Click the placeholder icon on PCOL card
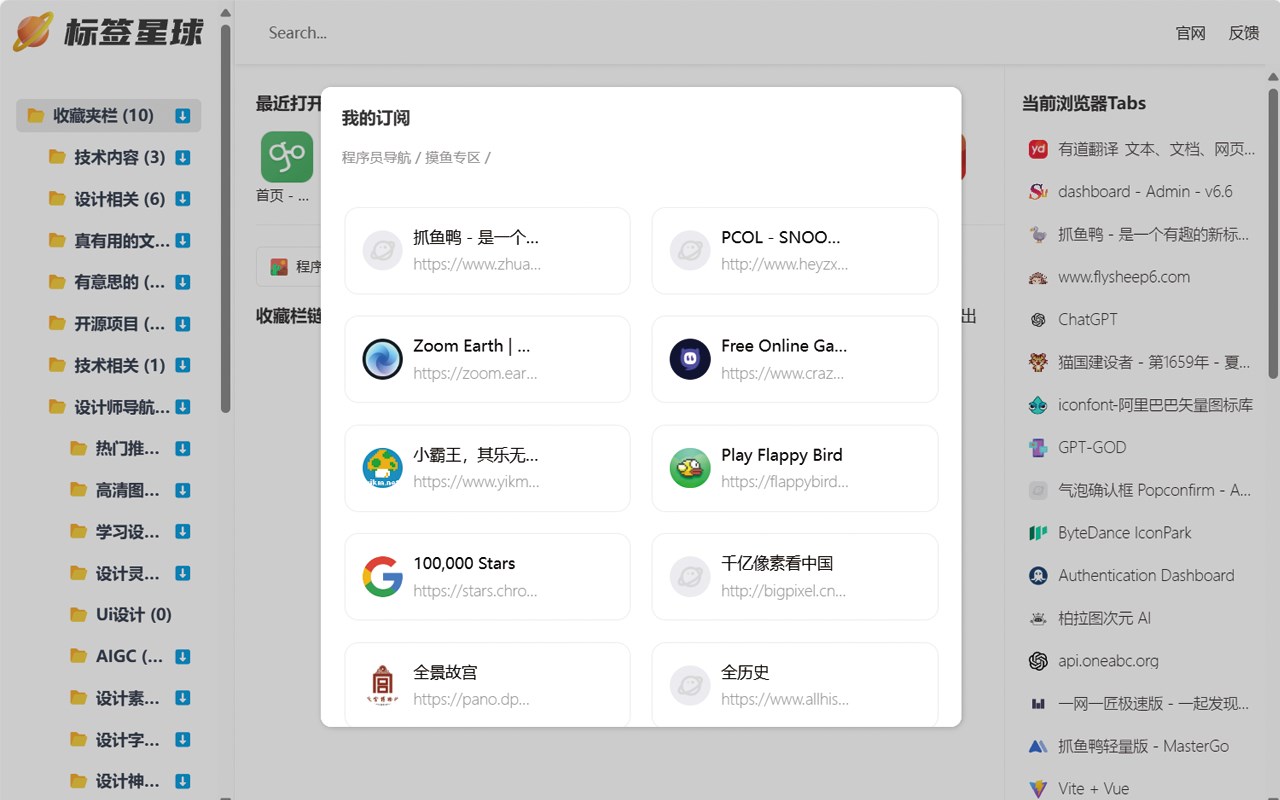This screenshot has height=800, width=1280. coord(690,251)
